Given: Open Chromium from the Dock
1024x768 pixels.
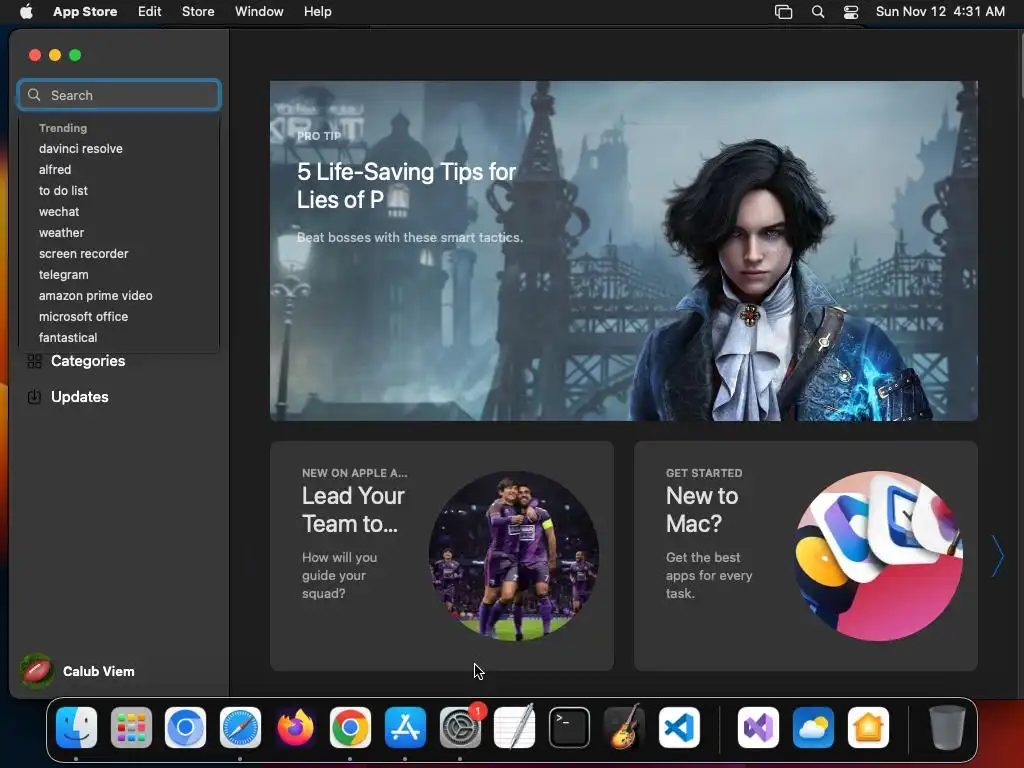Looking at the screenshot, I should click(185, 727).
